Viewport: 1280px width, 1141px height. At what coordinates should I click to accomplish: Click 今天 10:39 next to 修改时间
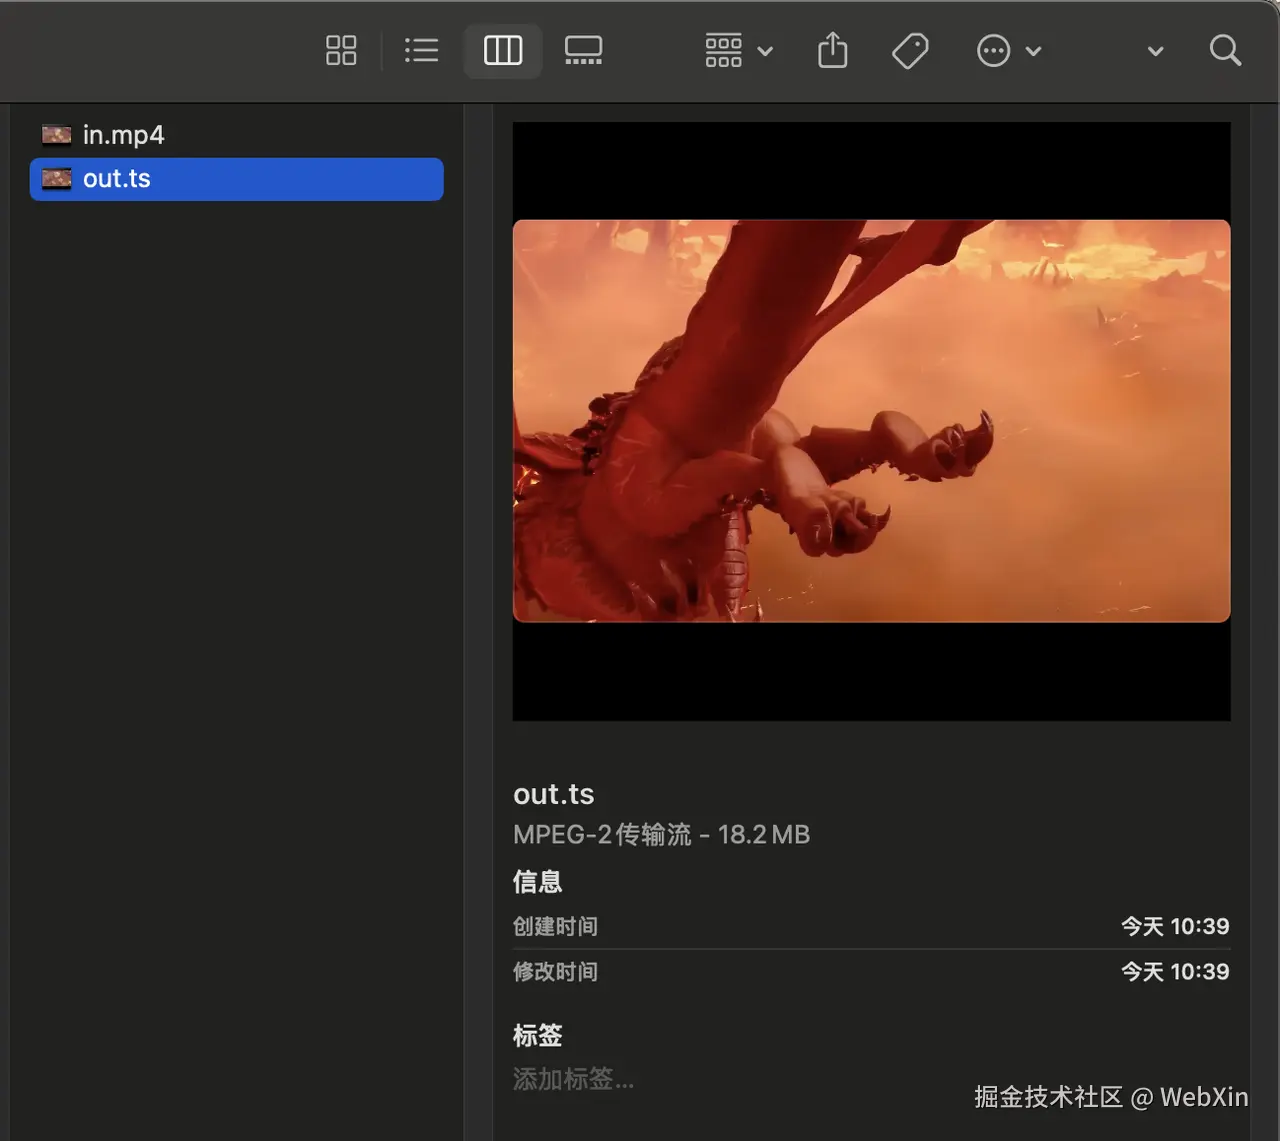(1175, 971)
